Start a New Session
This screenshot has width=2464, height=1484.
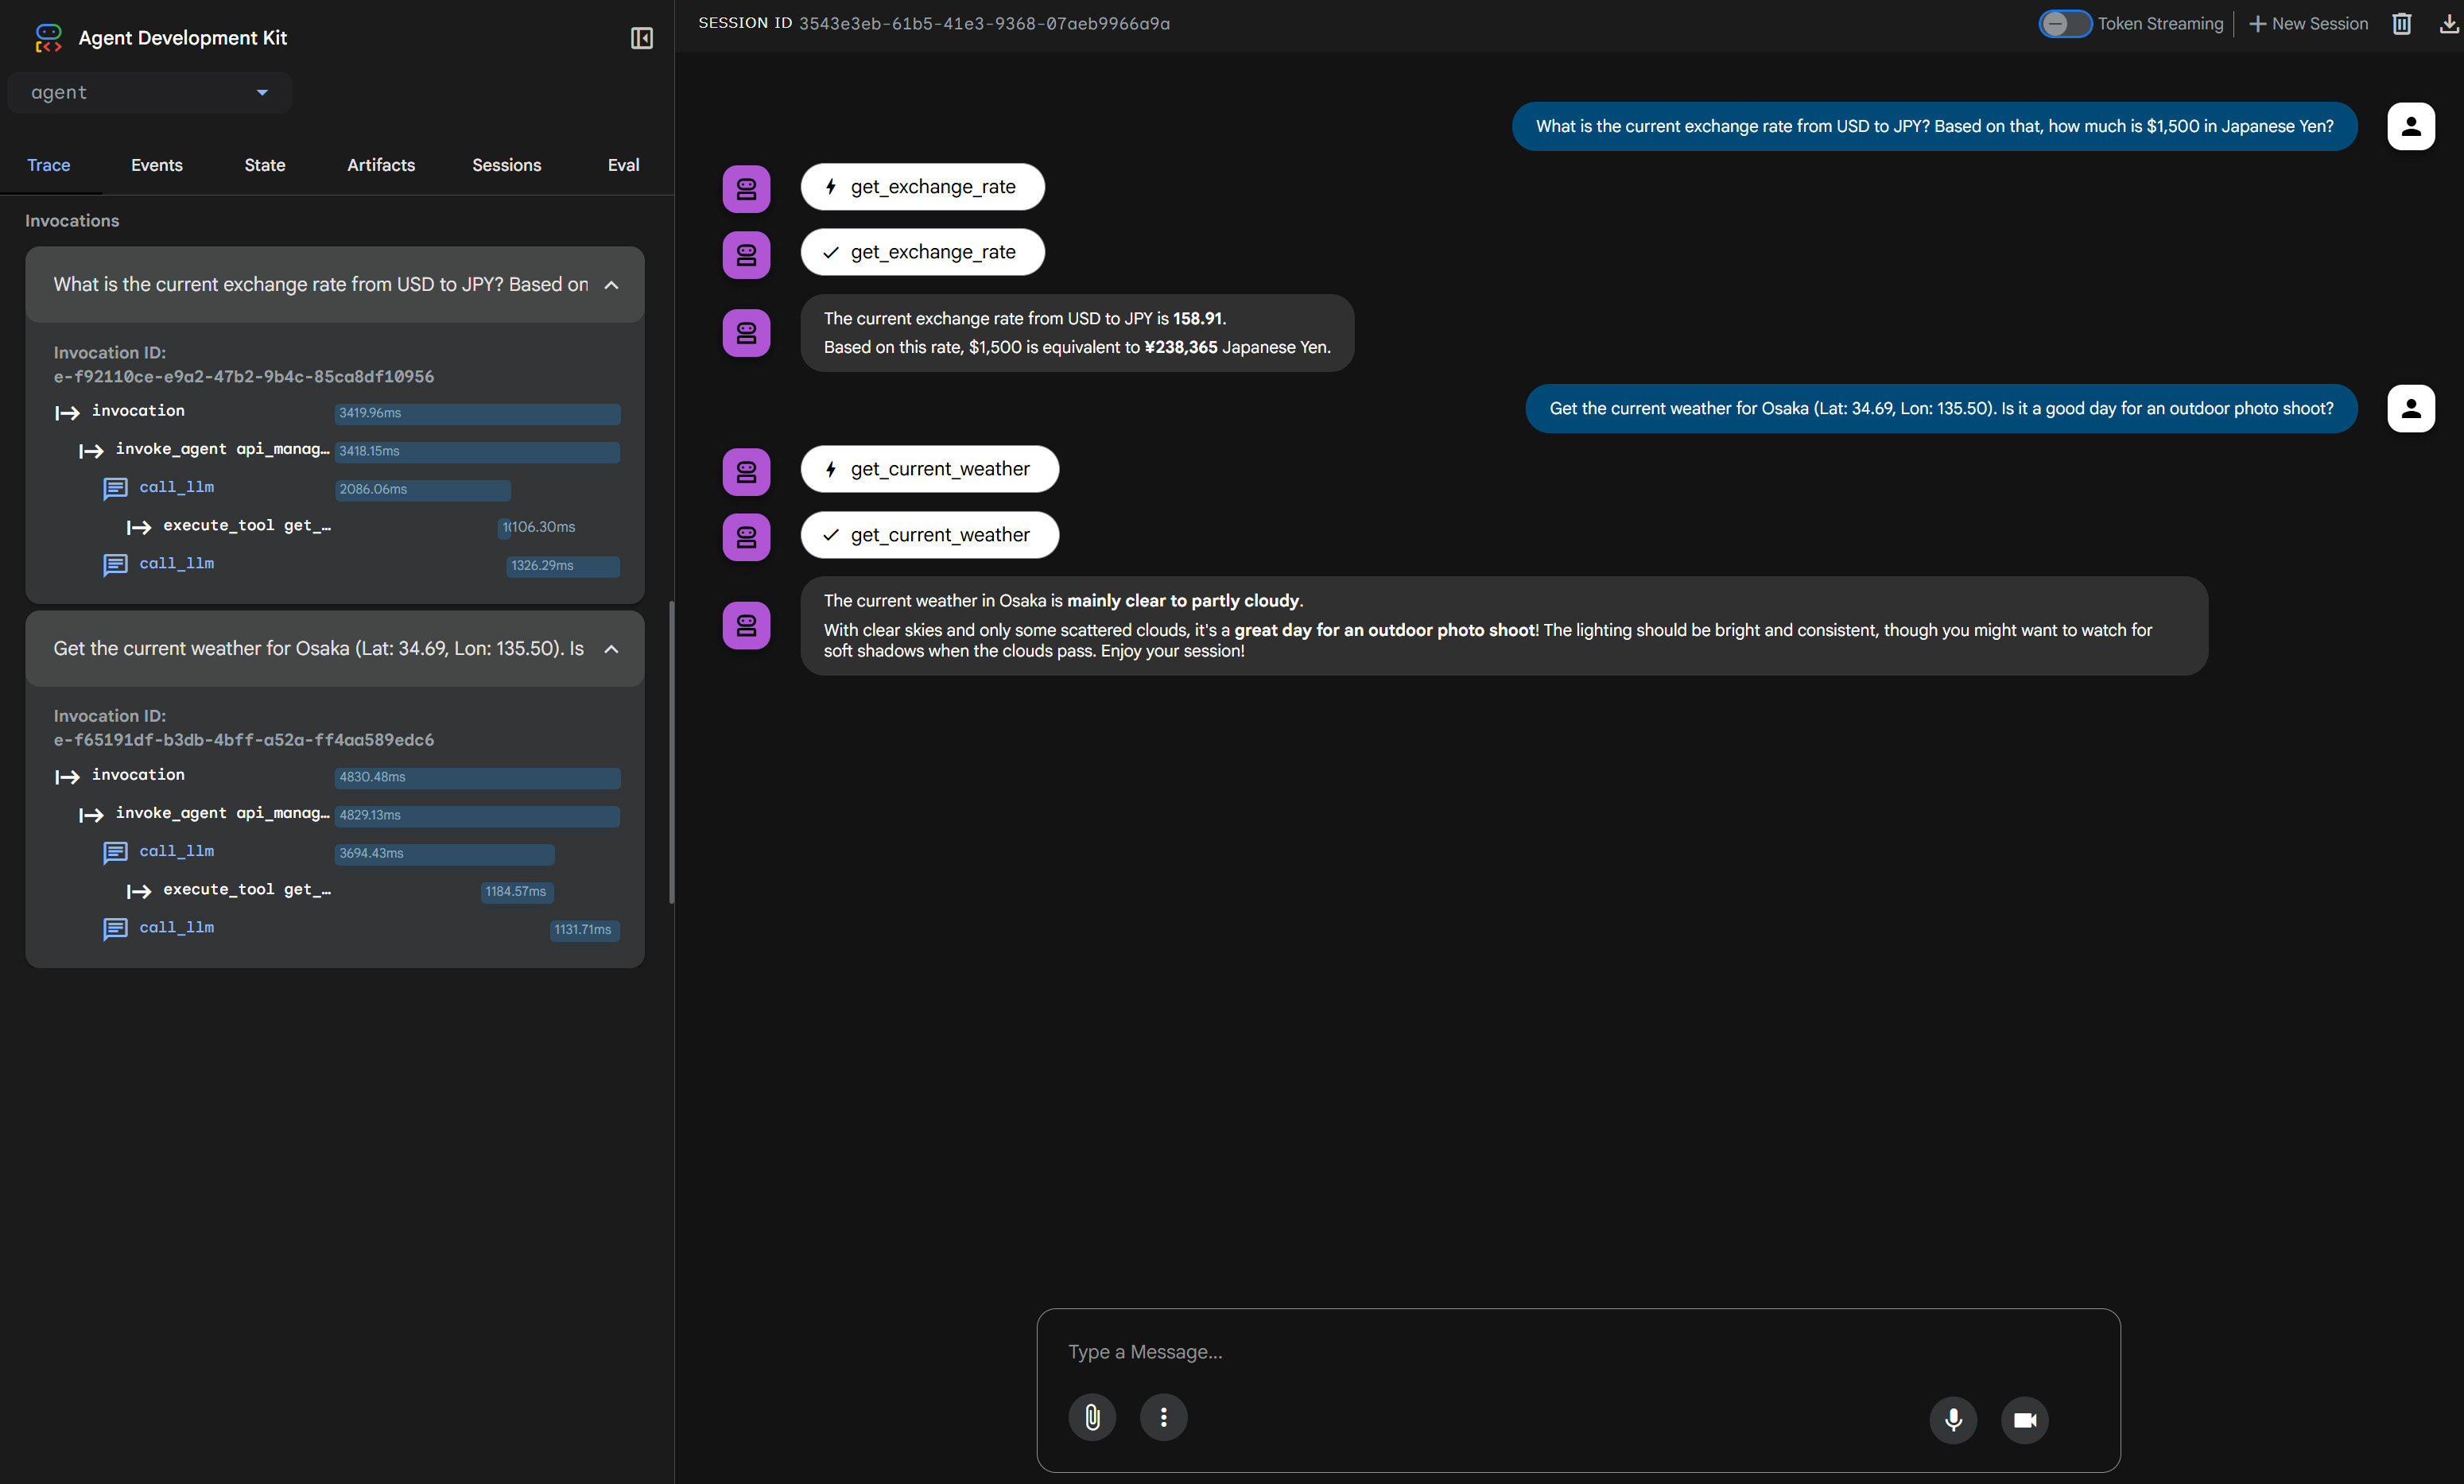point(2308,23)
